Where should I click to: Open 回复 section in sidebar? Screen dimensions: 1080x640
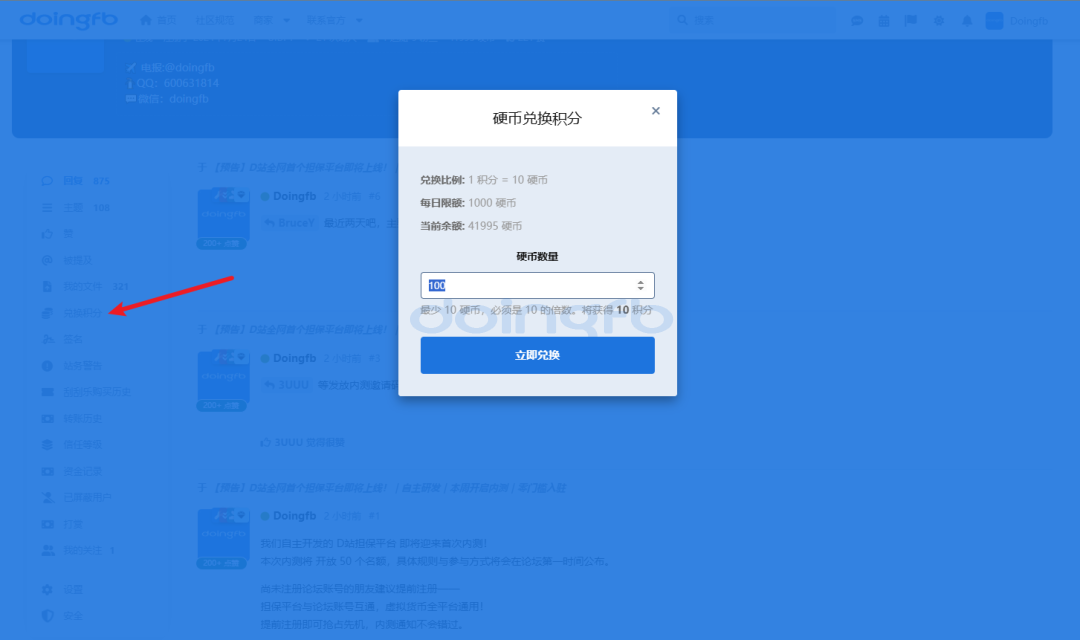73,181
